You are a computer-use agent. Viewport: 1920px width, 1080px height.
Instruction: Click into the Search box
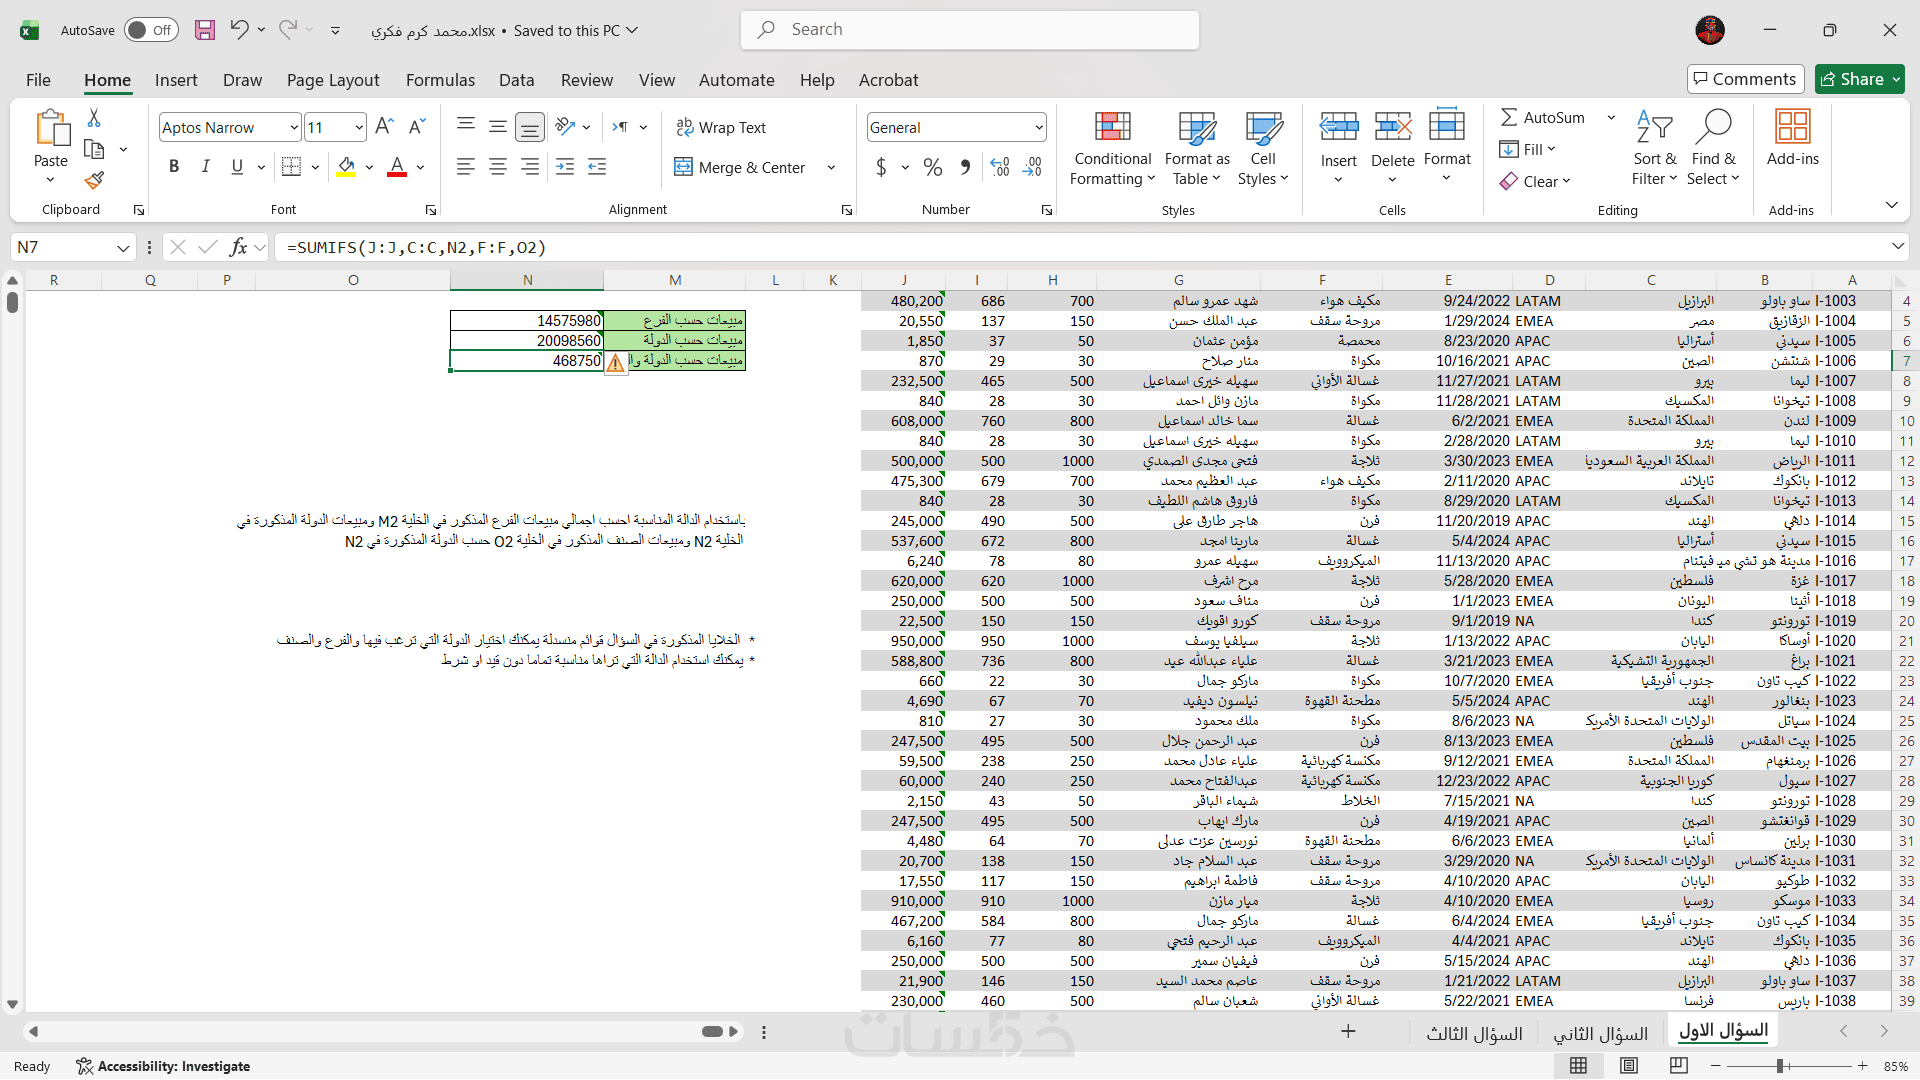point(970,30)
